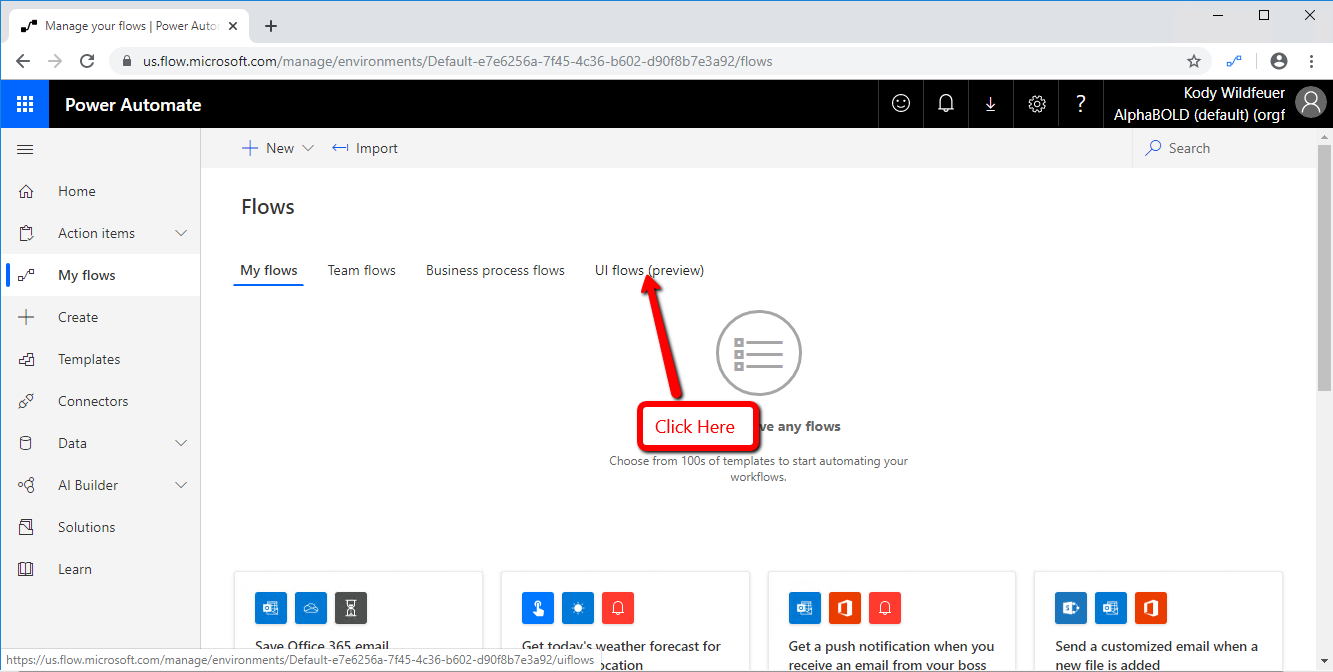
Task: Open the push notification from boss template
Action: pos(892,621)
